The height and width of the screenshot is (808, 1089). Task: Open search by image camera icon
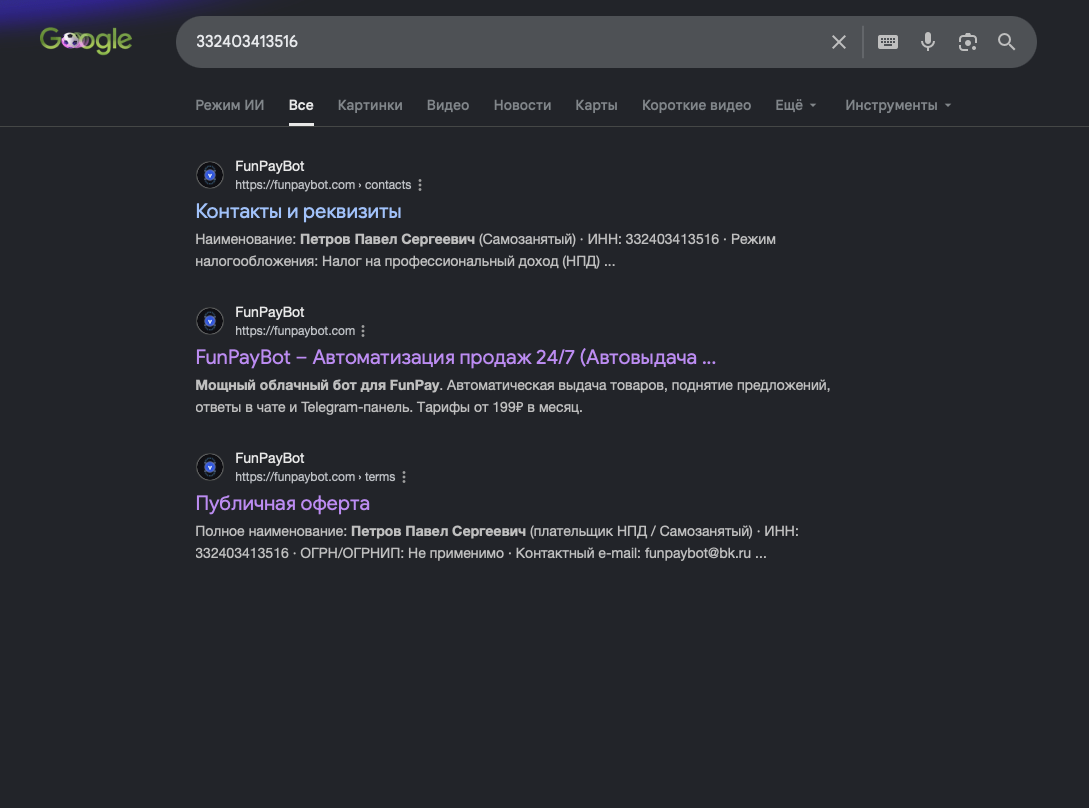(967, 42)
